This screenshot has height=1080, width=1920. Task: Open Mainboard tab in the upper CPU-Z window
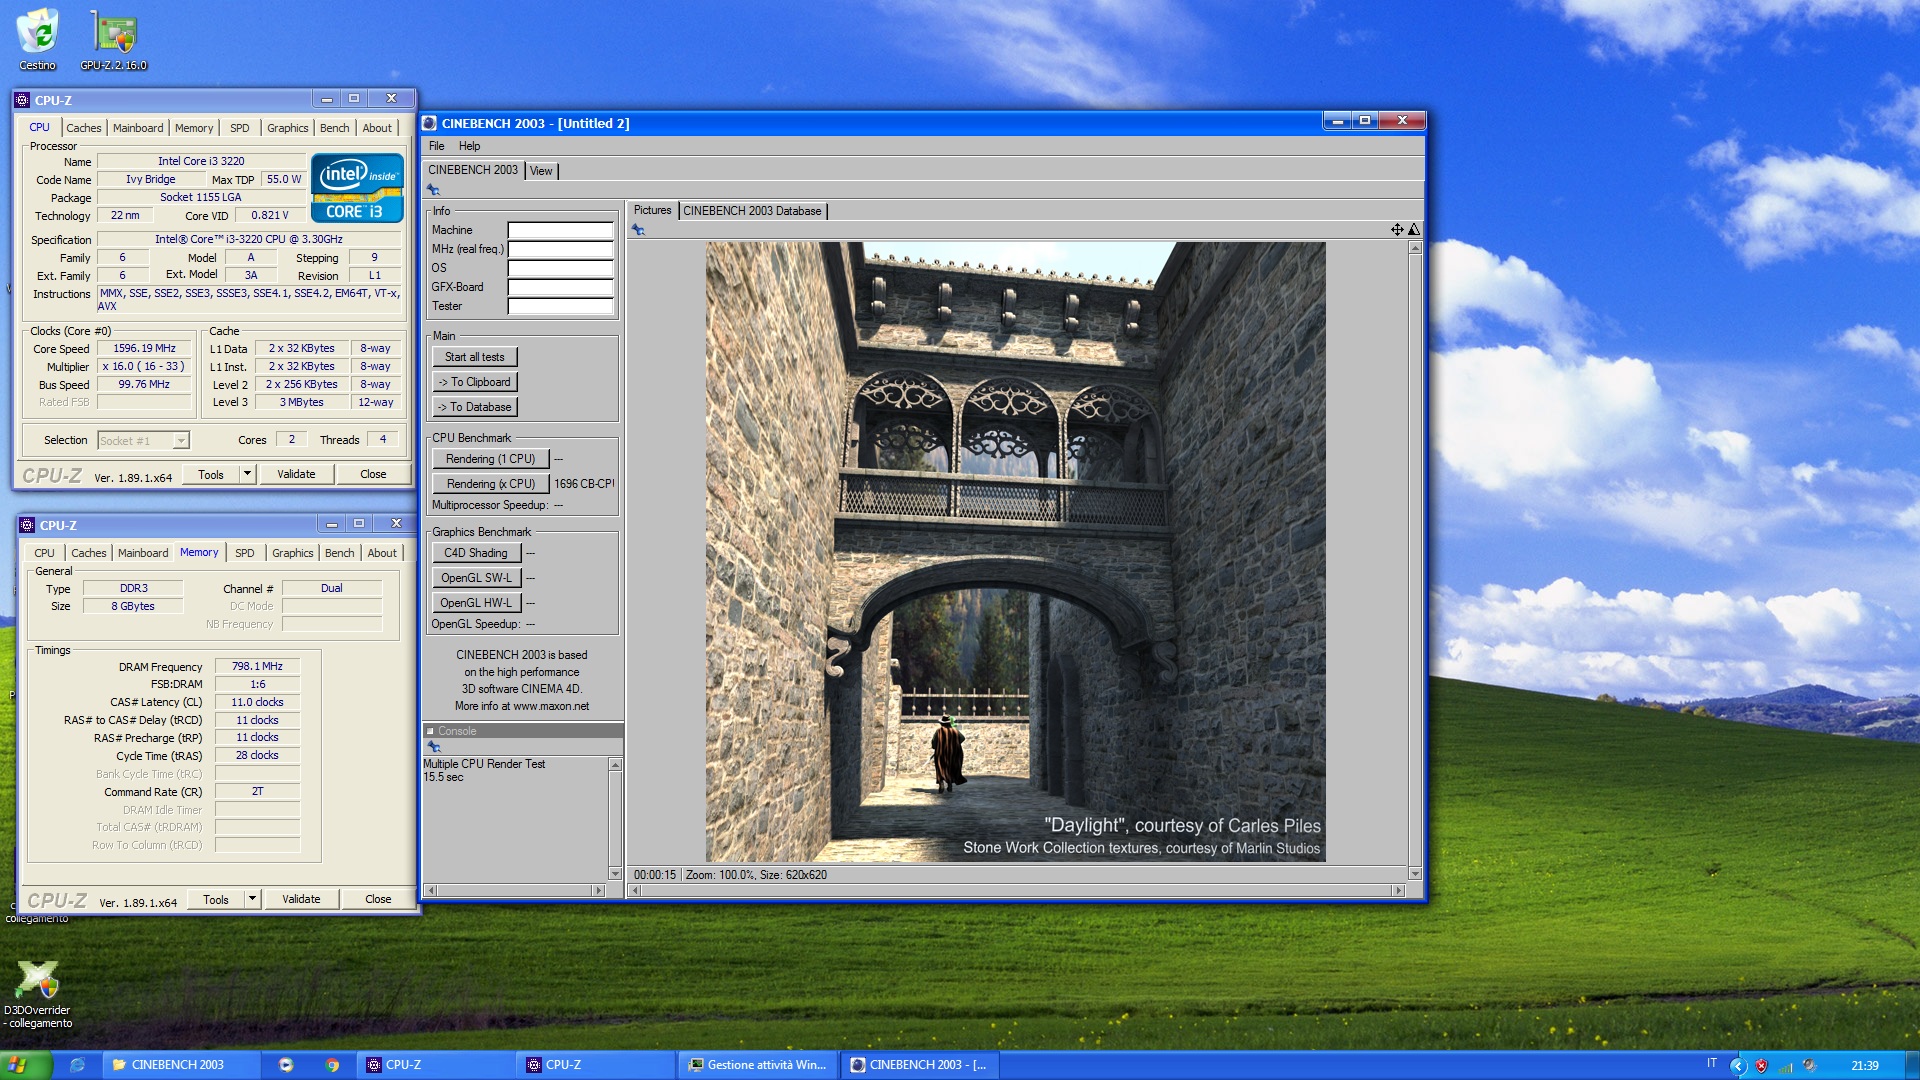click(x=138, y=128)
